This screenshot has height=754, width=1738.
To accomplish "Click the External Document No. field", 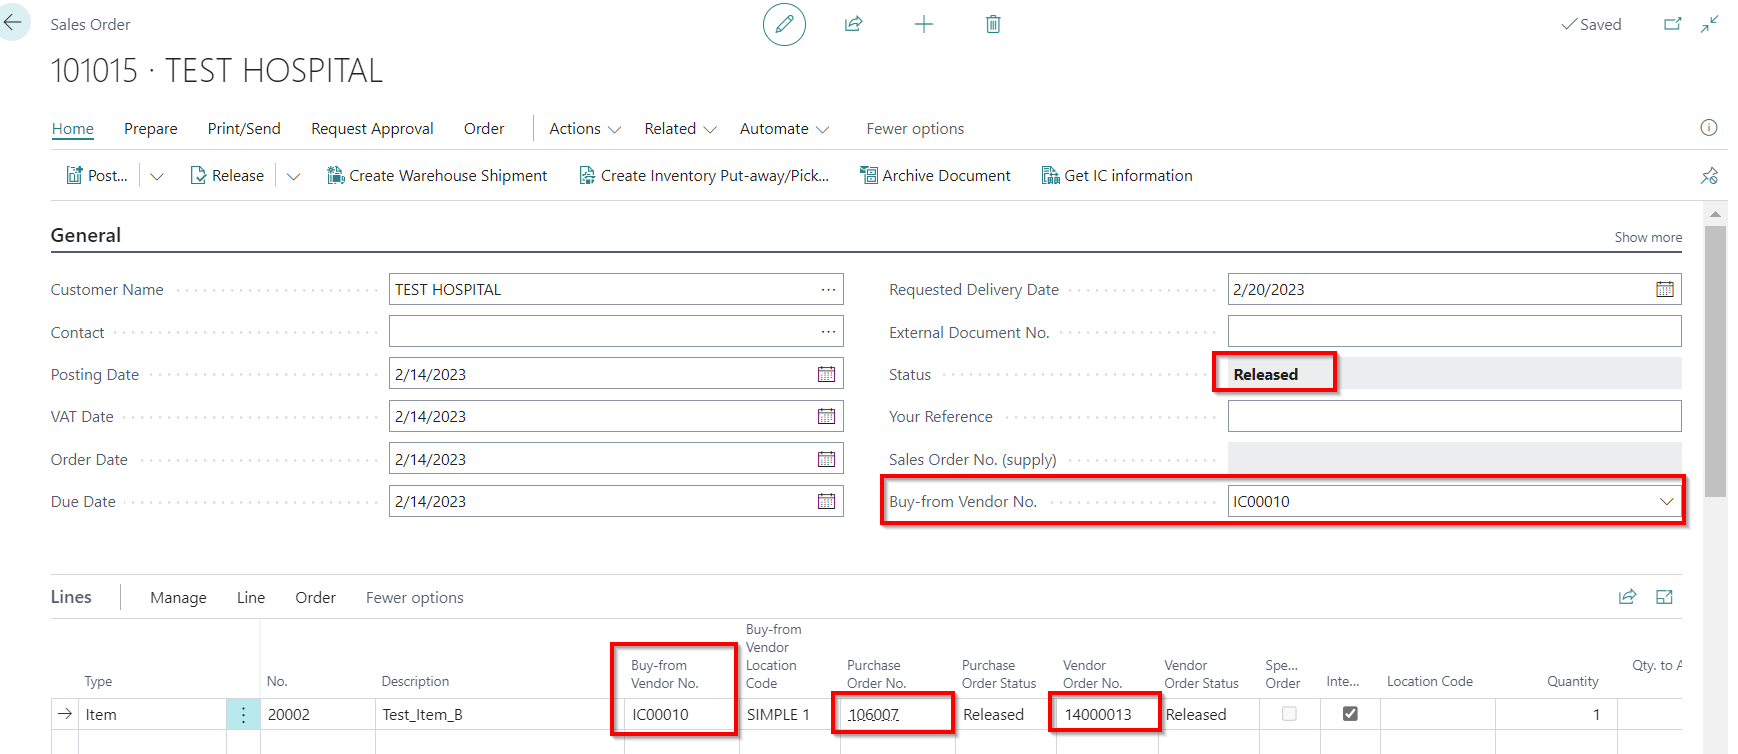I will click(x=1454, y=331).
